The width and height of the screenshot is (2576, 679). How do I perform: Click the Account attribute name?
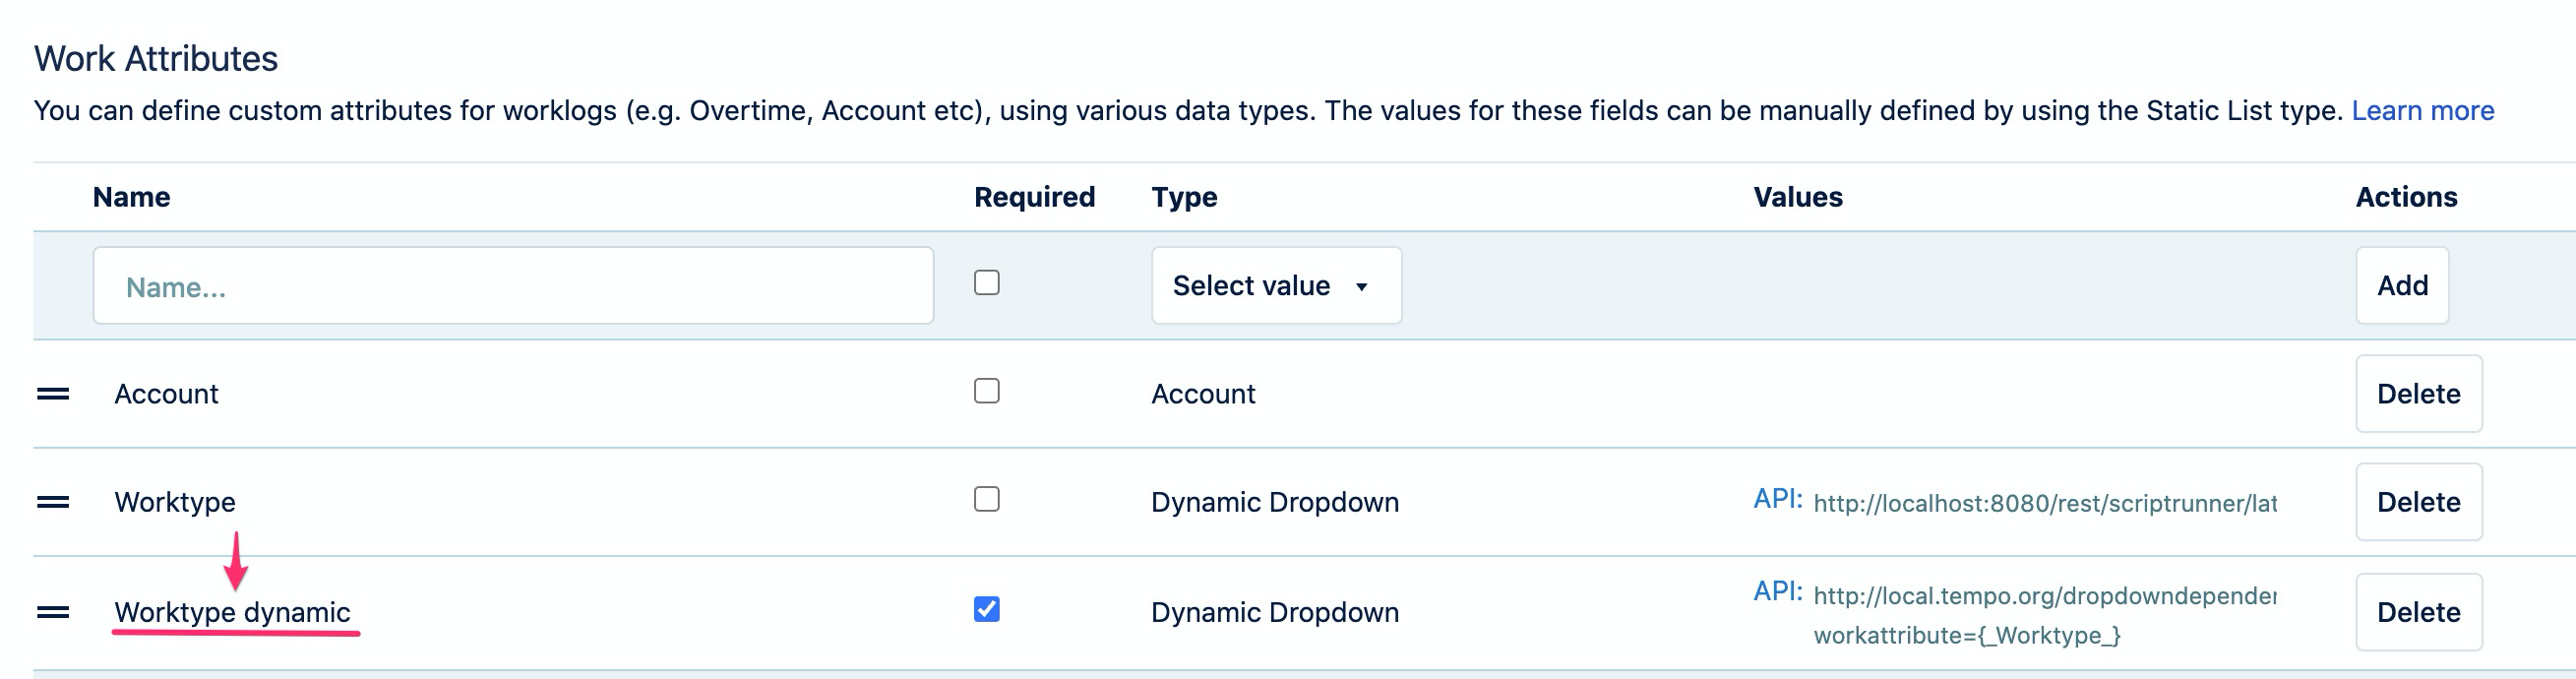coord(166,394)
